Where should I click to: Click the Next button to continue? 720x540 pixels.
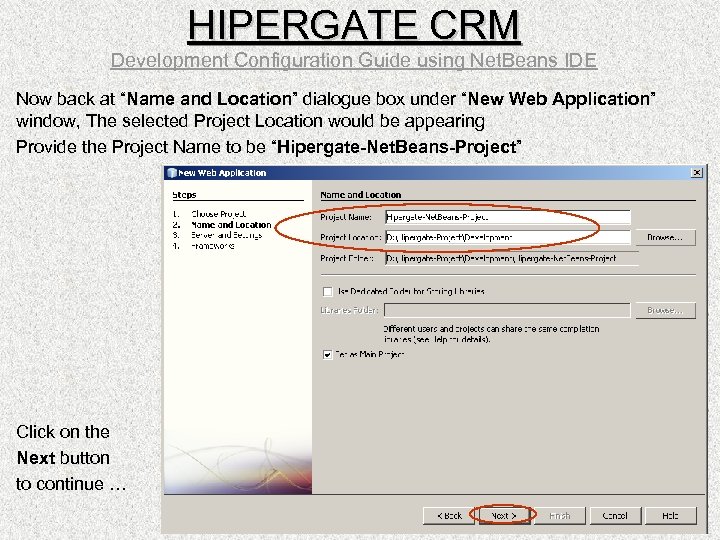[504, 516]
